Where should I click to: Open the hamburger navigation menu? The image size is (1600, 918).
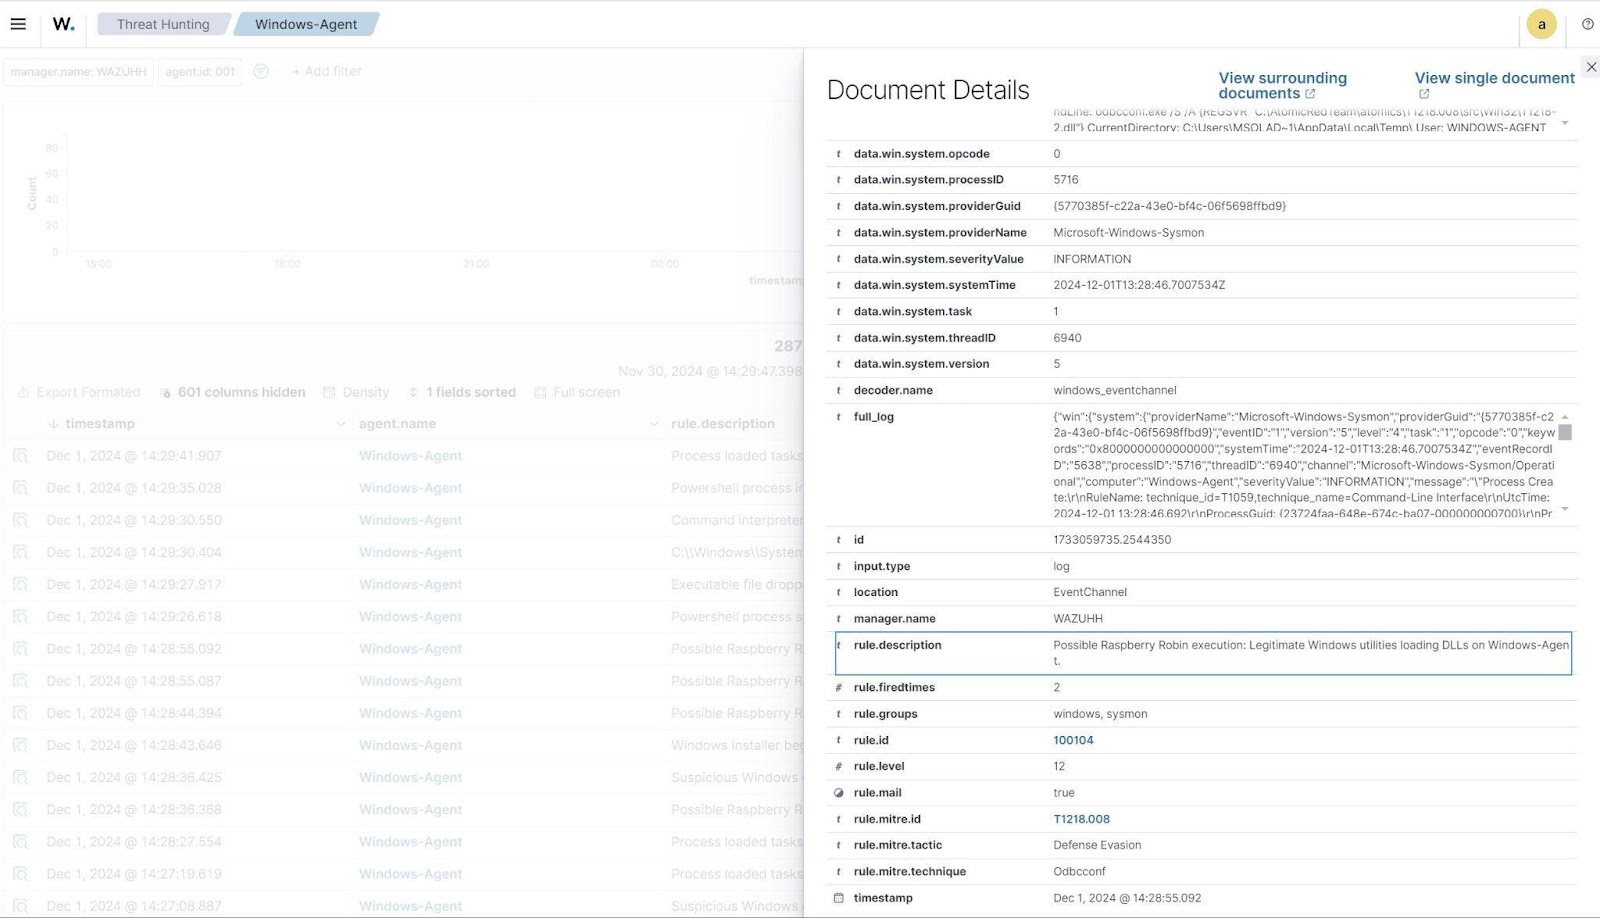coord(18,24)
